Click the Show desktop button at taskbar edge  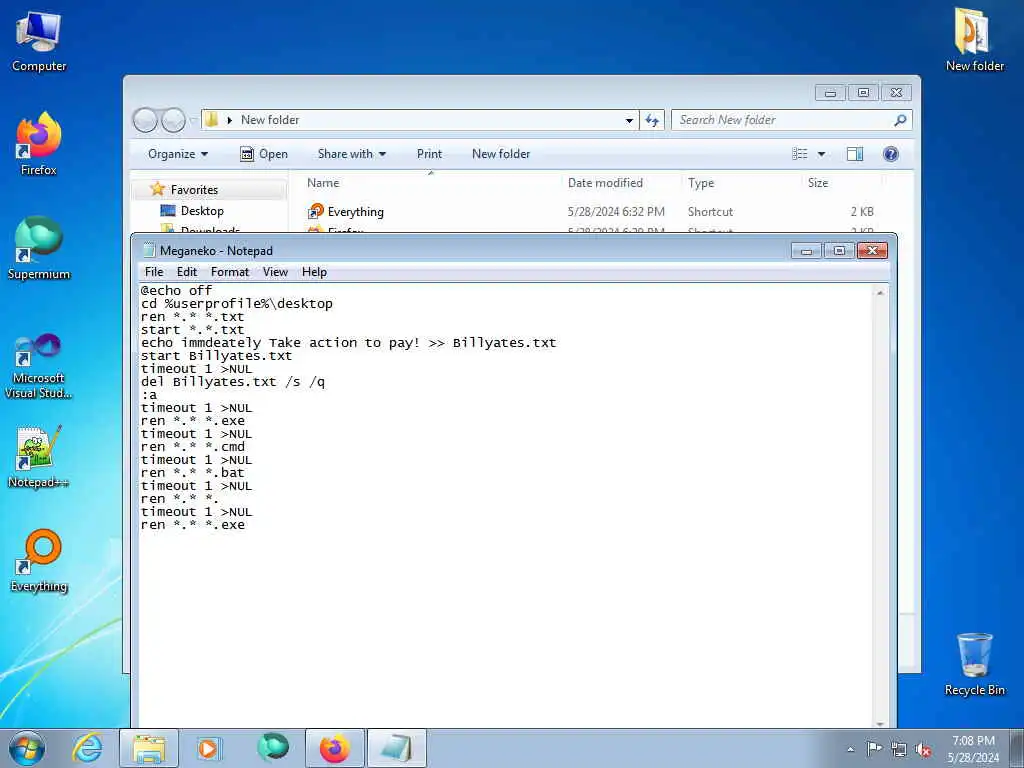1017,748
